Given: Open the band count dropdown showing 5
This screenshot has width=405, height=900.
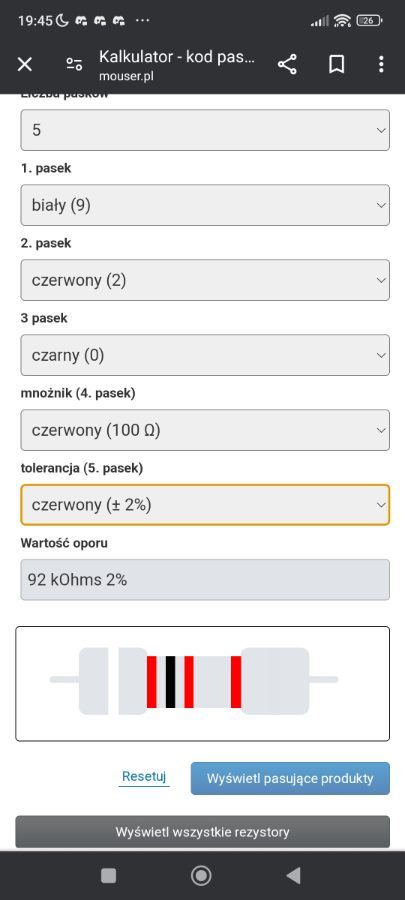Looking at the screenshot, I should 205,130.
